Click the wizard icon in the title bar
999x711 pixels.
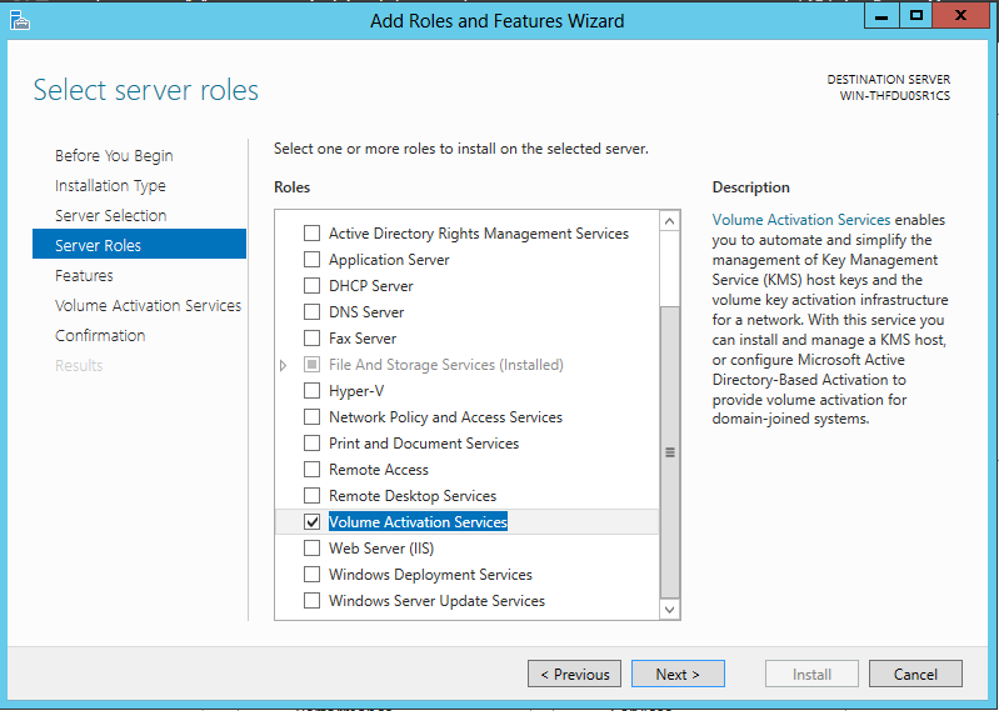[20, 20]
